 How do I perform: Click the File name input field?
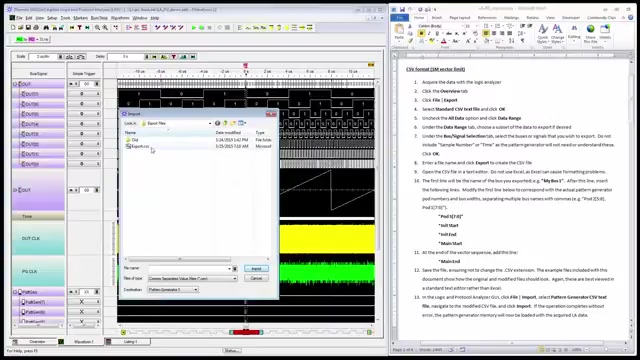188,269
